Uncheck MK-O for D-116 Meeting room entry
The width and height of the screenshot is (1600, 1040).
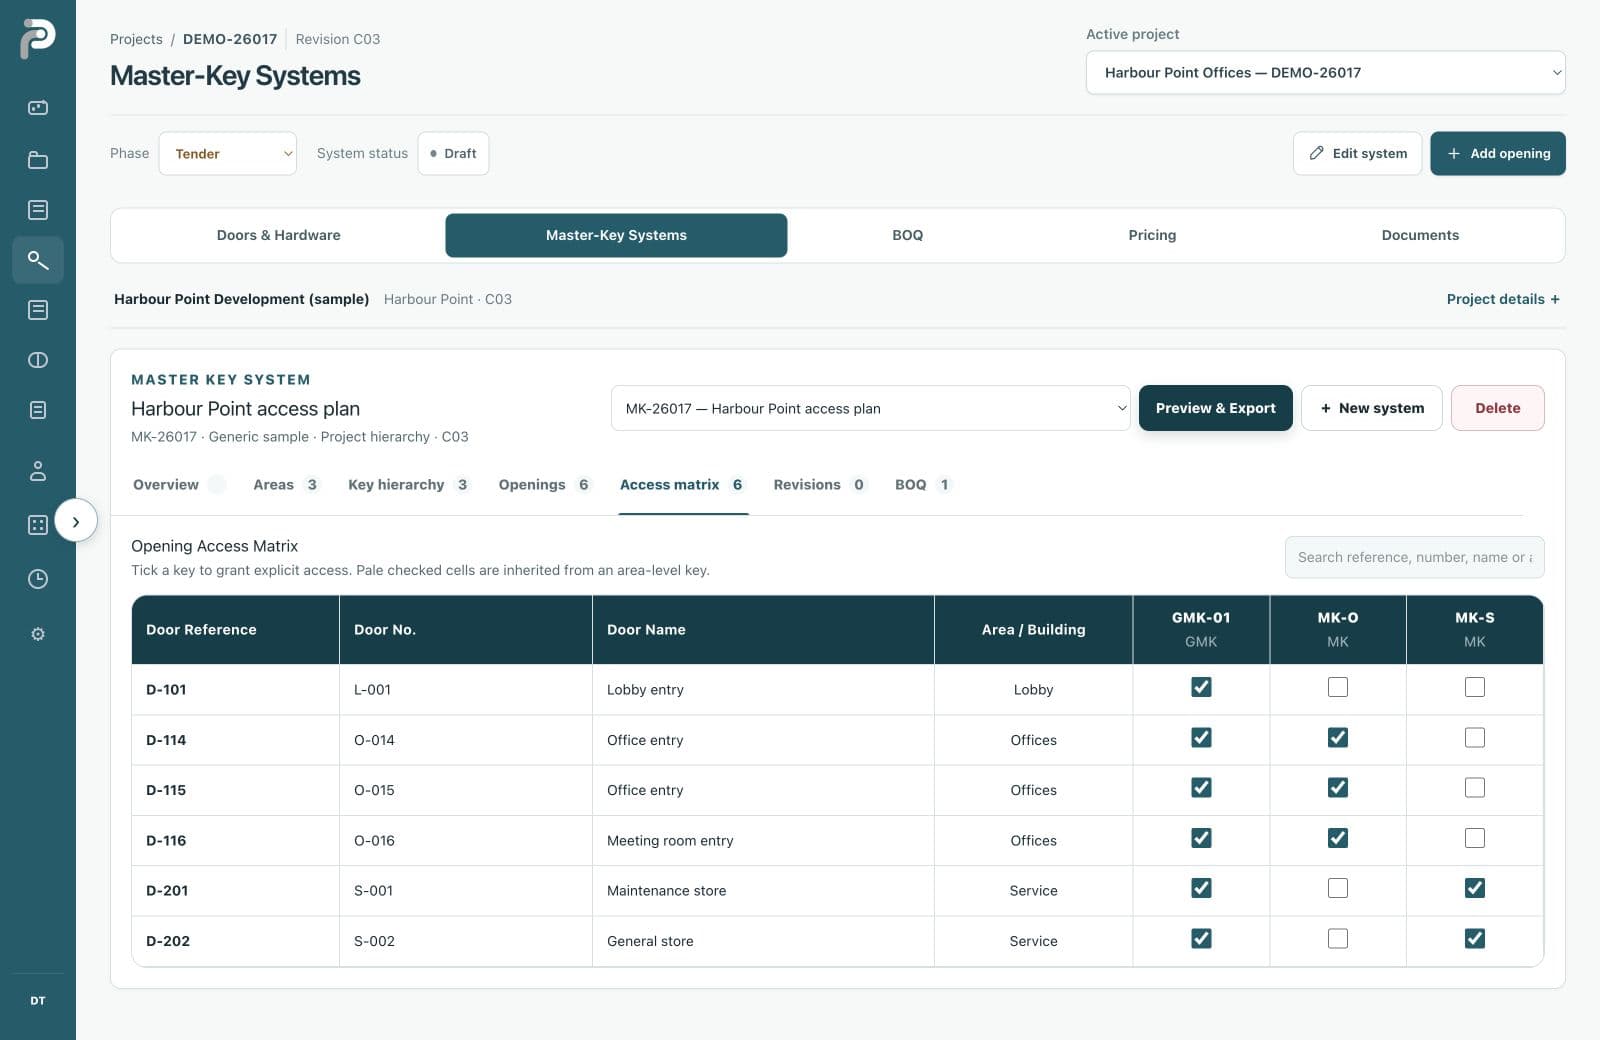tap(1337, 838)
